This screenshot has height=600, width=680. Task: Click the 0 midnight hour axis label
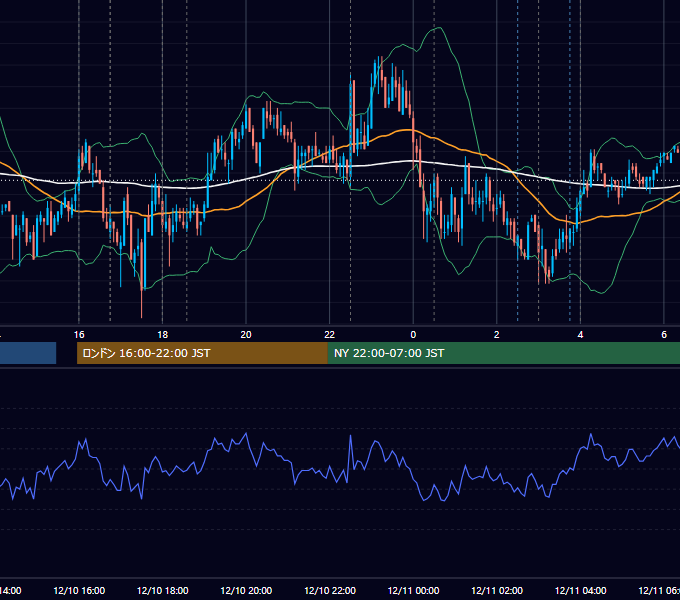(413, 335)
